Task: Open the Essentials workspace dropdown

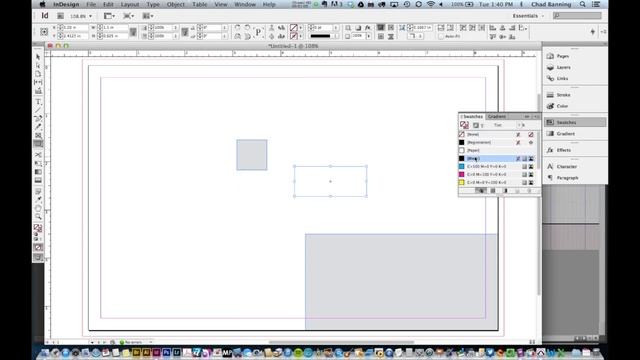Action: tap(528, 16)
